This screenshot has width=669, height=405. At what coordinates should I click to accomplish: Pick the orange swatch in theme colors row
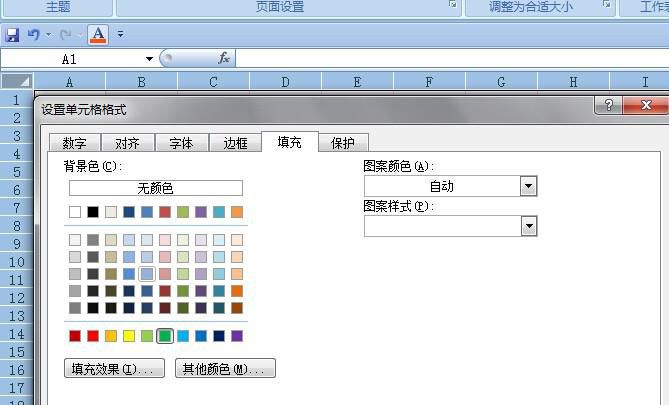coord(237,212)
